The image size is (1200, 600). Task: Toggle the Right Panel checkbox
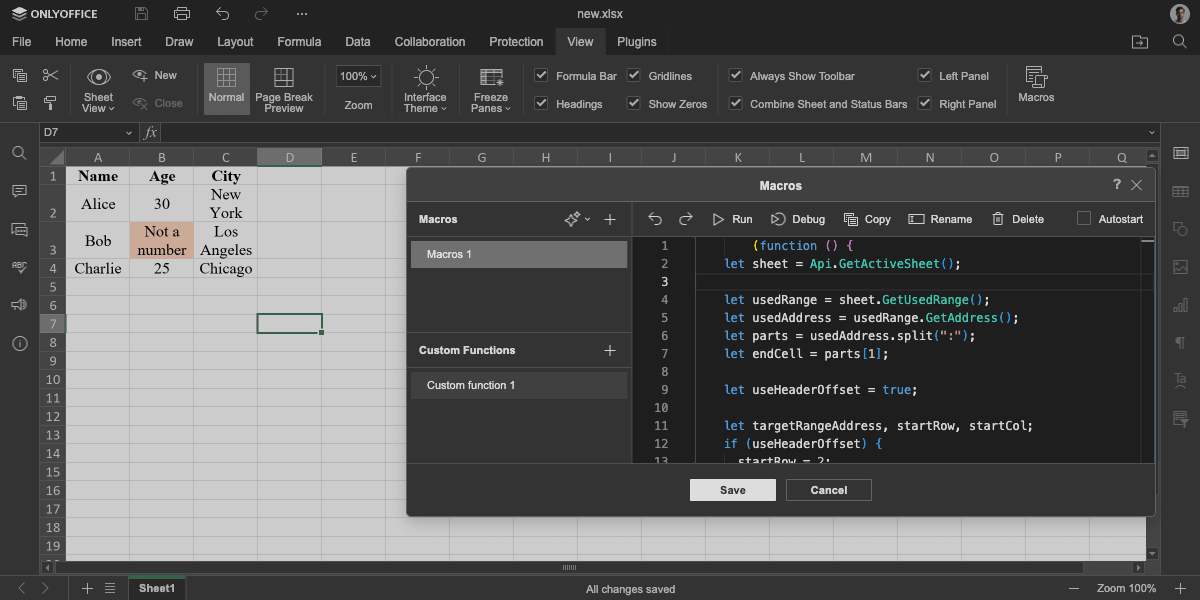click(x=924, y=103)
